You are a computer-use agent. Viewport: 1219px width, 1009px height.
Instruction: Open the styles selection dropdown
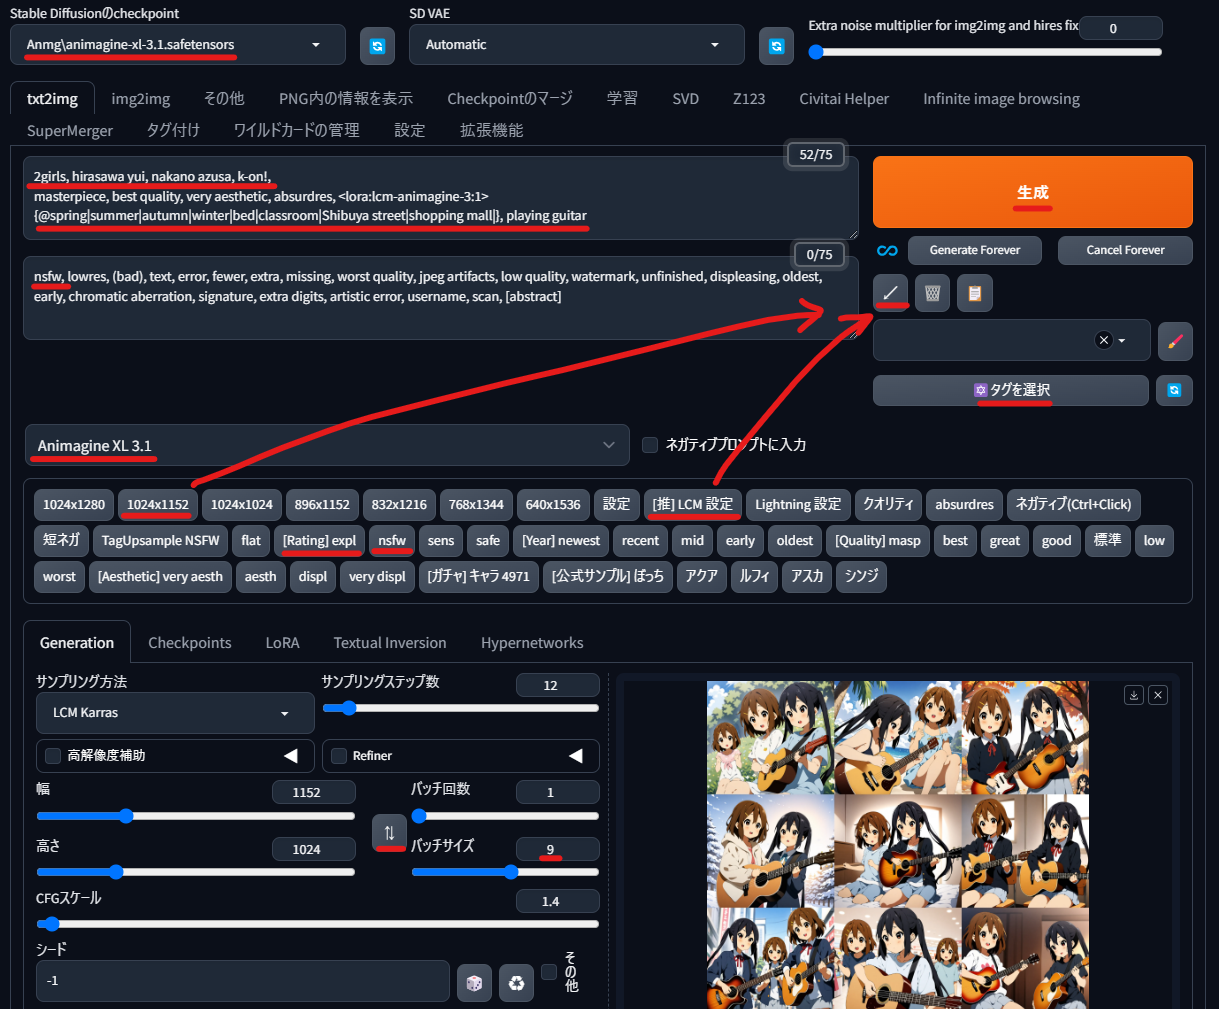pyautogui.click(x=1012, y=341)
